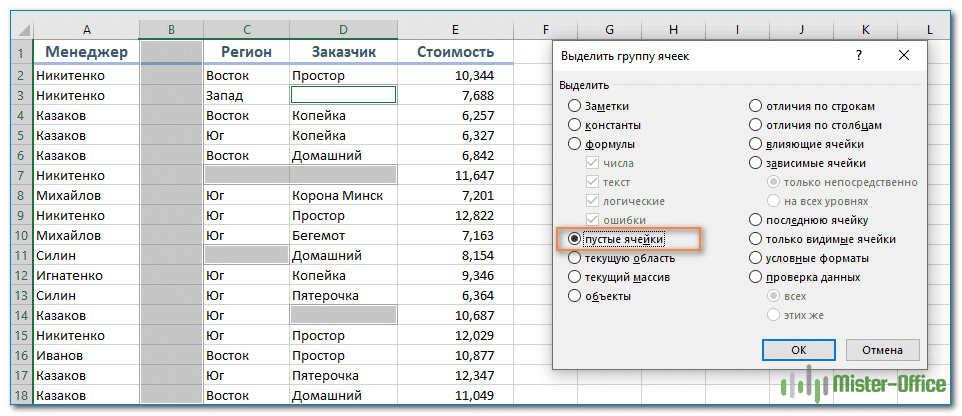Click the dialog help question mark icon
Image resolution: width=962 pixels, height=416 pixels.
click(x=859, y=57)
